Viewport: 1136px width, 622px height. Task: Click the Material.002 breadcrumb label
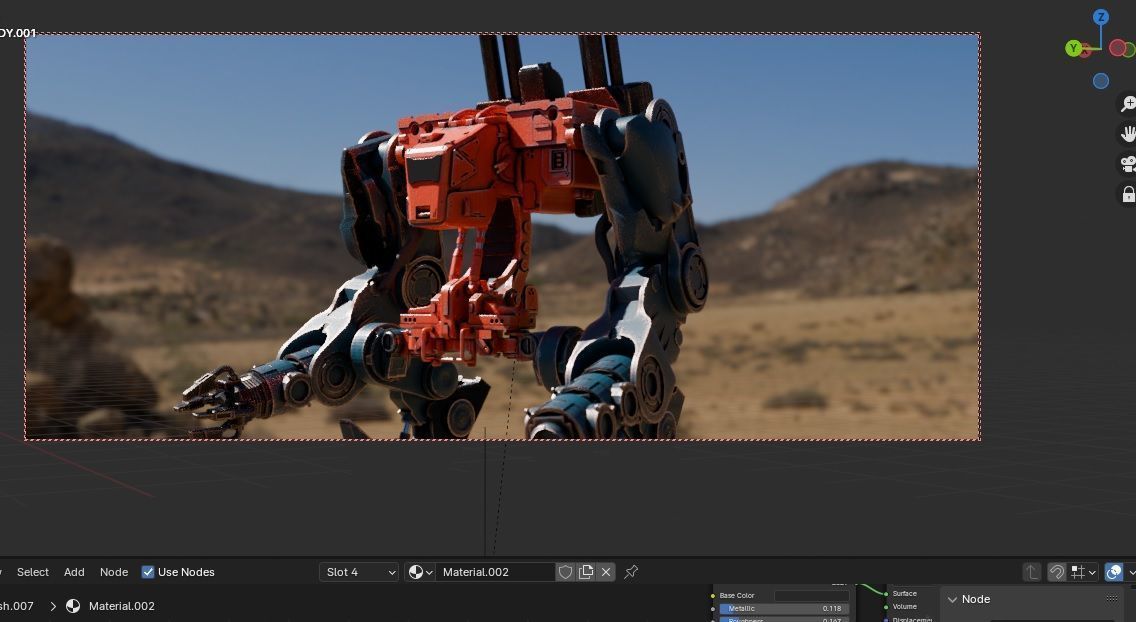[x=122, y=606]
